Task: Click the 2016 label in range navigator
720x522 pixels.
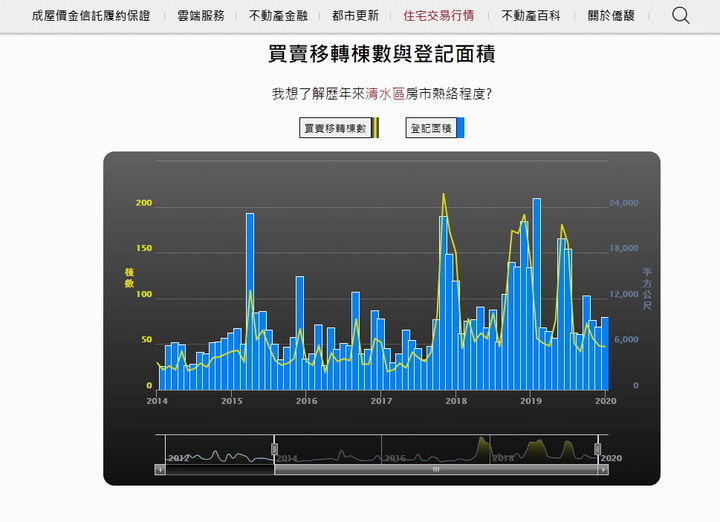Action: pyautogui.click(x=395, y=458)
